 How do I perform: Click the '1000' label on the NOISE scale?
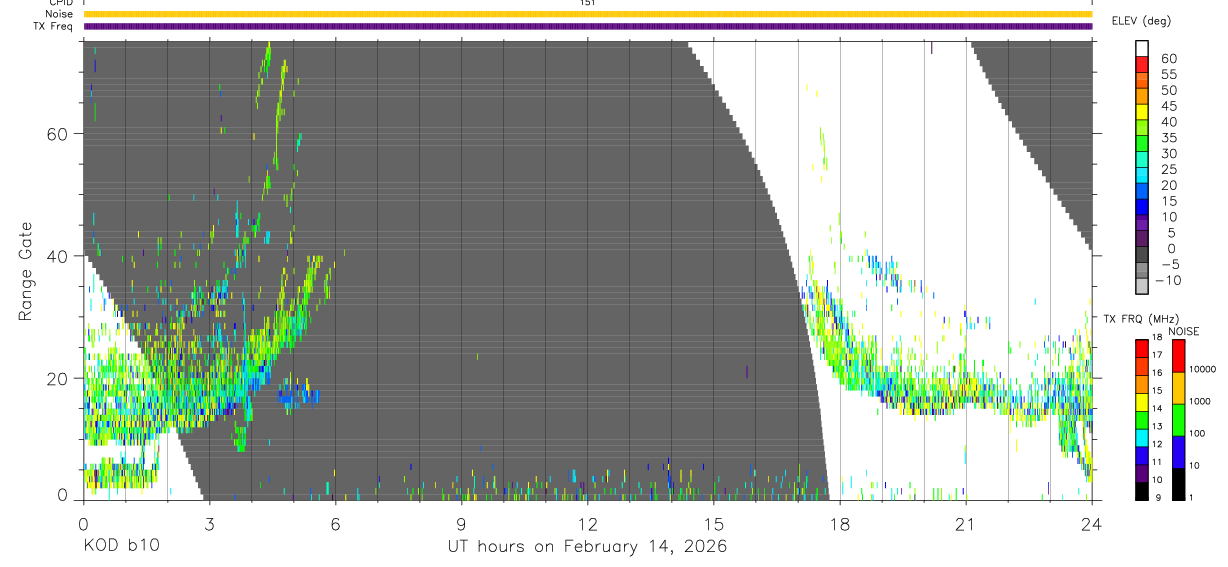[1200, 401]
